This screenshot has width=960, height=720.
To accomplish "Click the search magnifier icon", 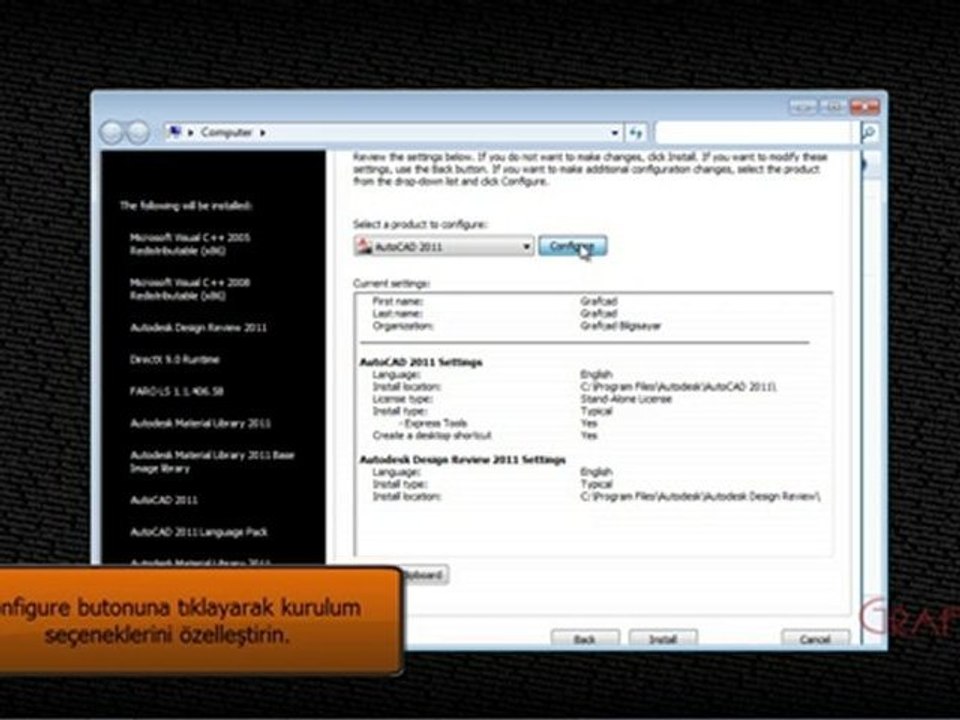I will point(869,133).
